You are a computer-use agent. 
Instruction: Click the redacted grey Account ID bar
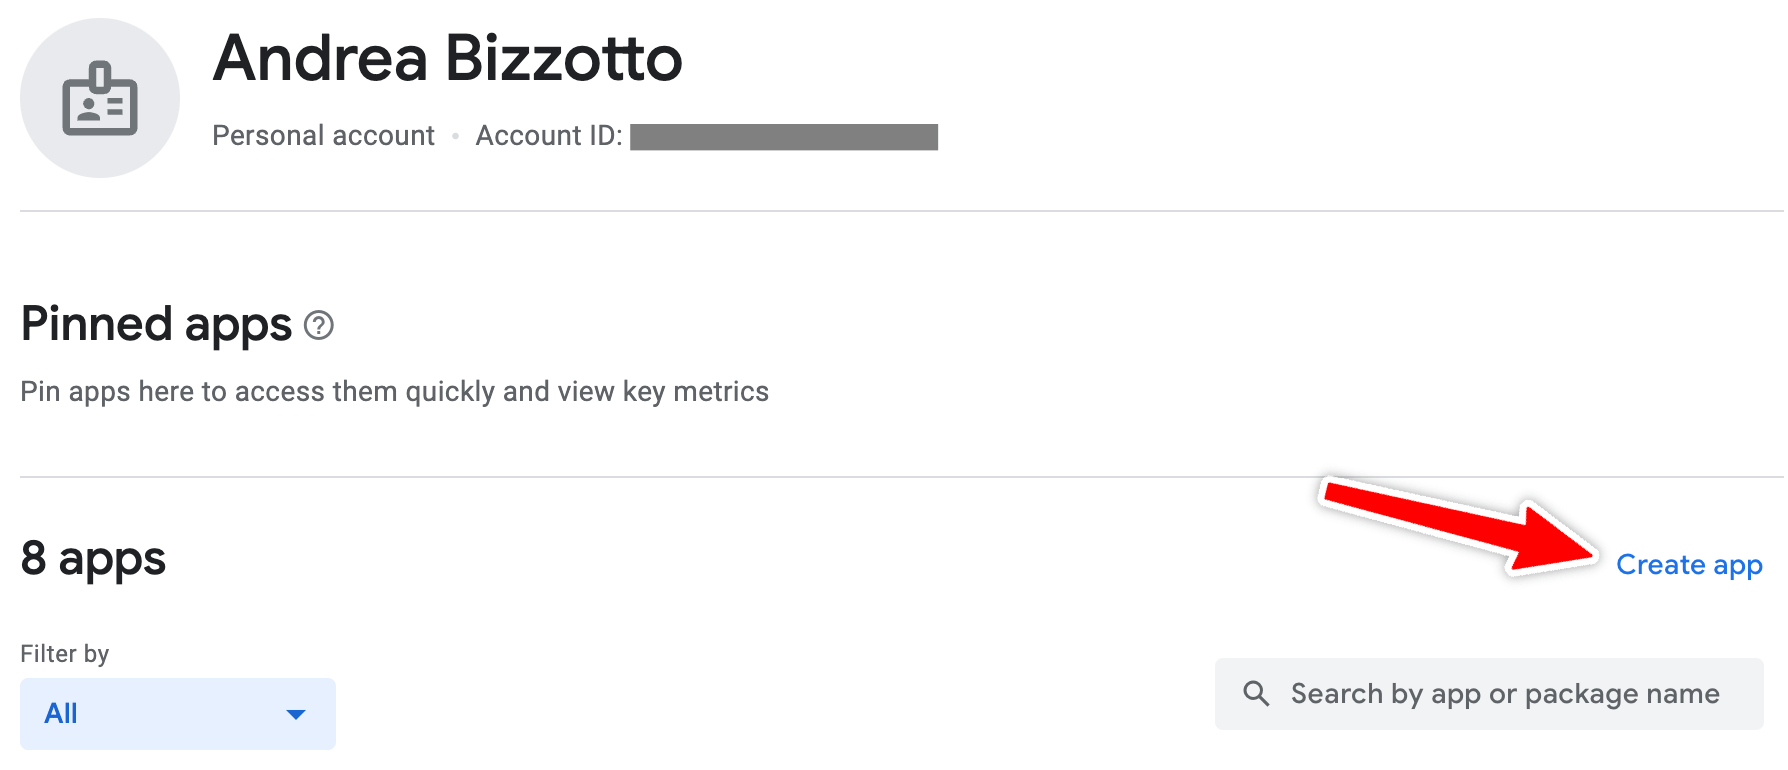click(784, 137)
